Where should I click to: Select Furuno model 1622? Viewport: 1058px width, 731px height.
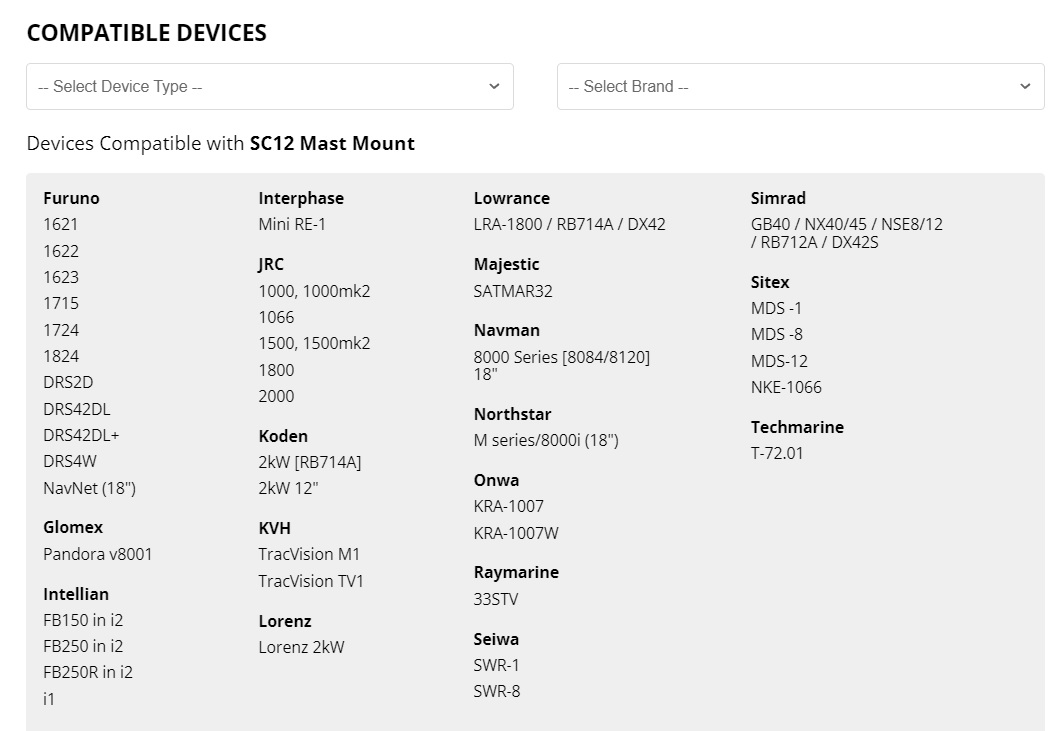pos(61,251)
